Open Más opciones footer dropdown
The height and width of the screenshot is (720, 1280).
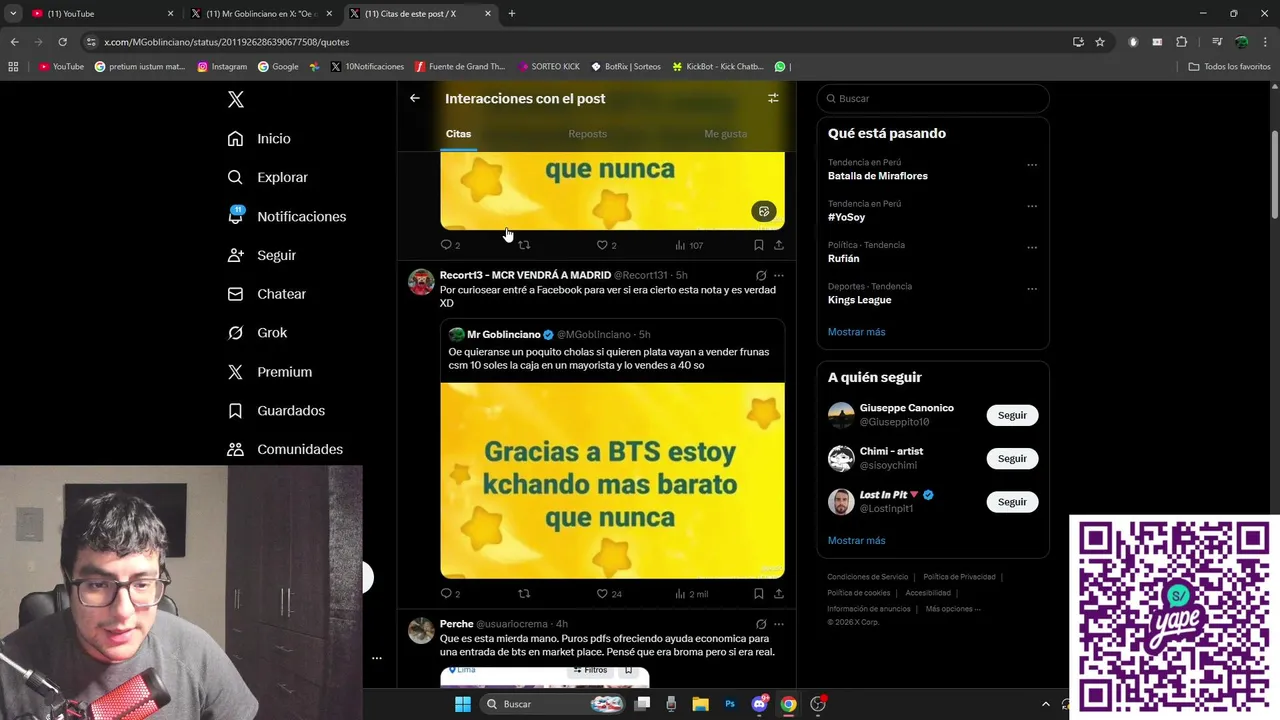click(953, 609)
